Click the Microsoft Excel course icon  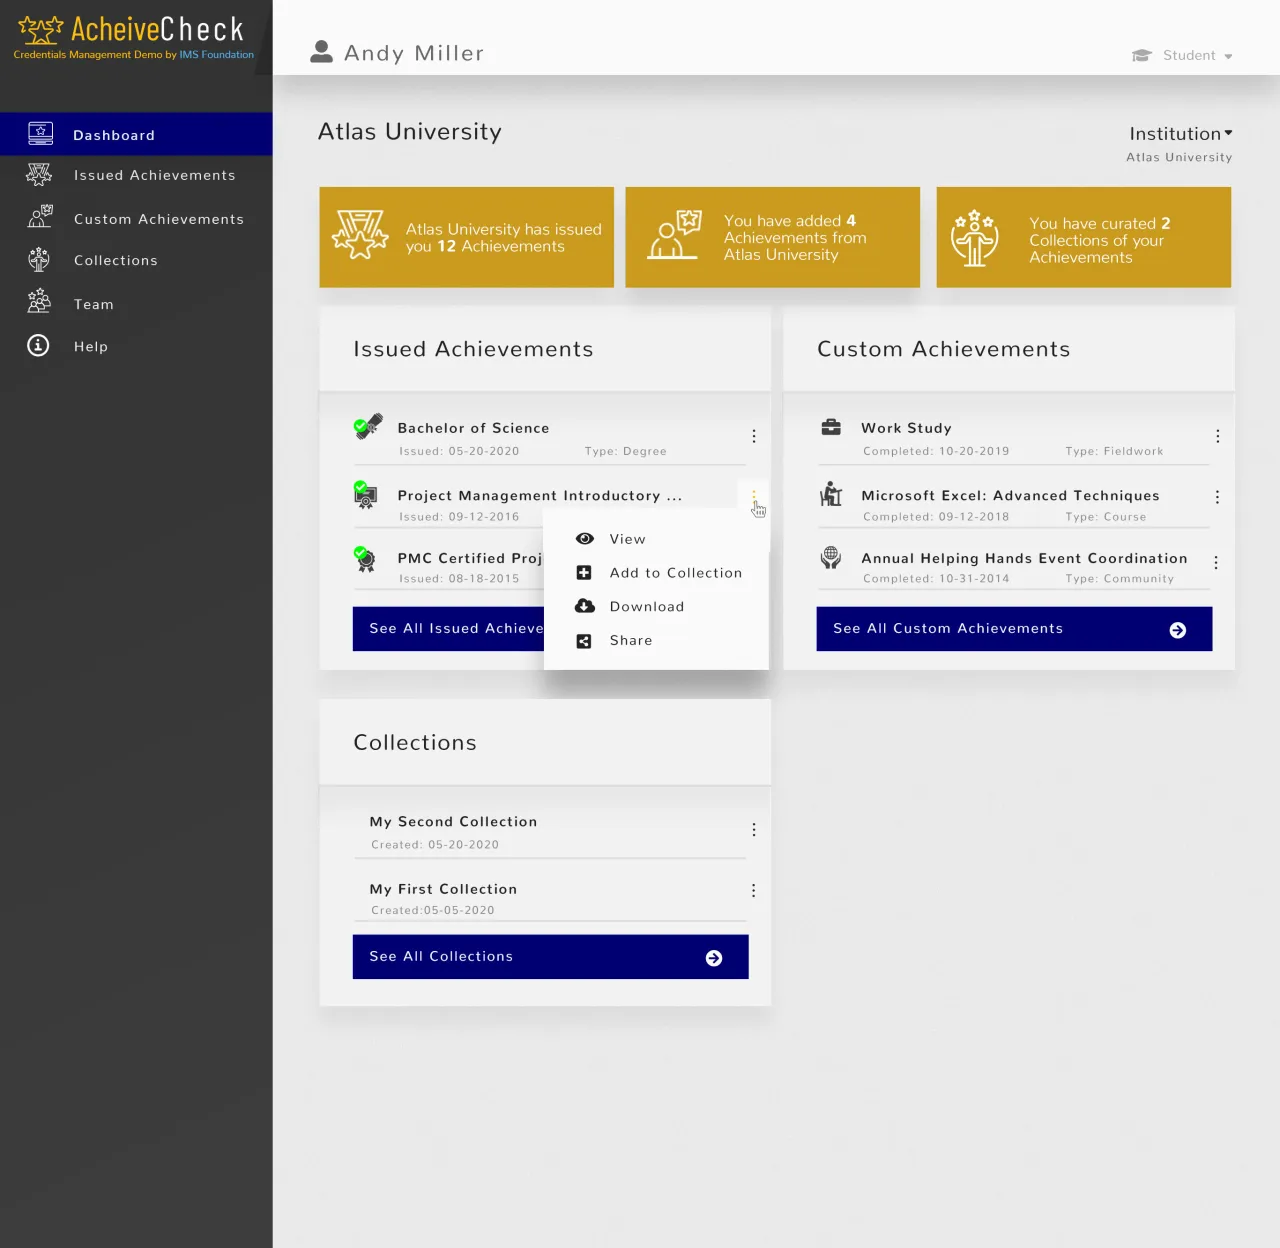coord(831,494)
